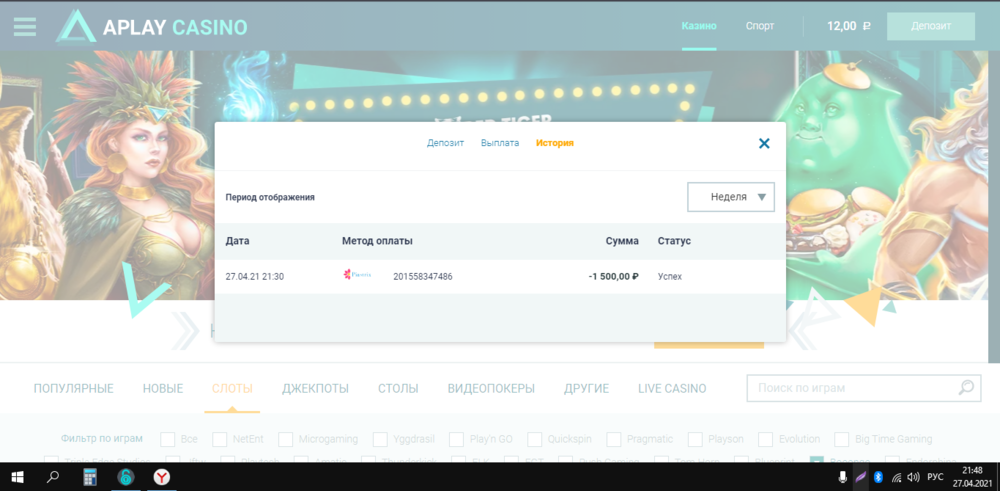Click the Депозит button in header
Viewport: 1000px width, 491px height.
tap(931, 26)
